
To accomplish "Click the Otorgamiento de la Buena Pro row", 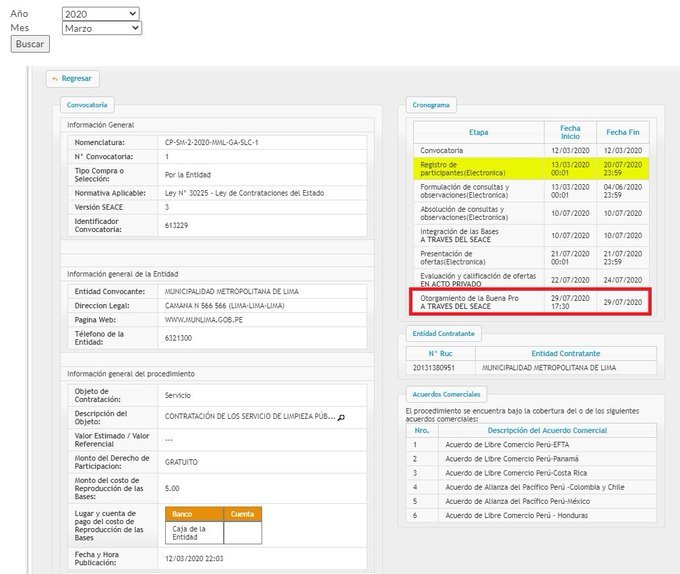I will pos(531,302).
